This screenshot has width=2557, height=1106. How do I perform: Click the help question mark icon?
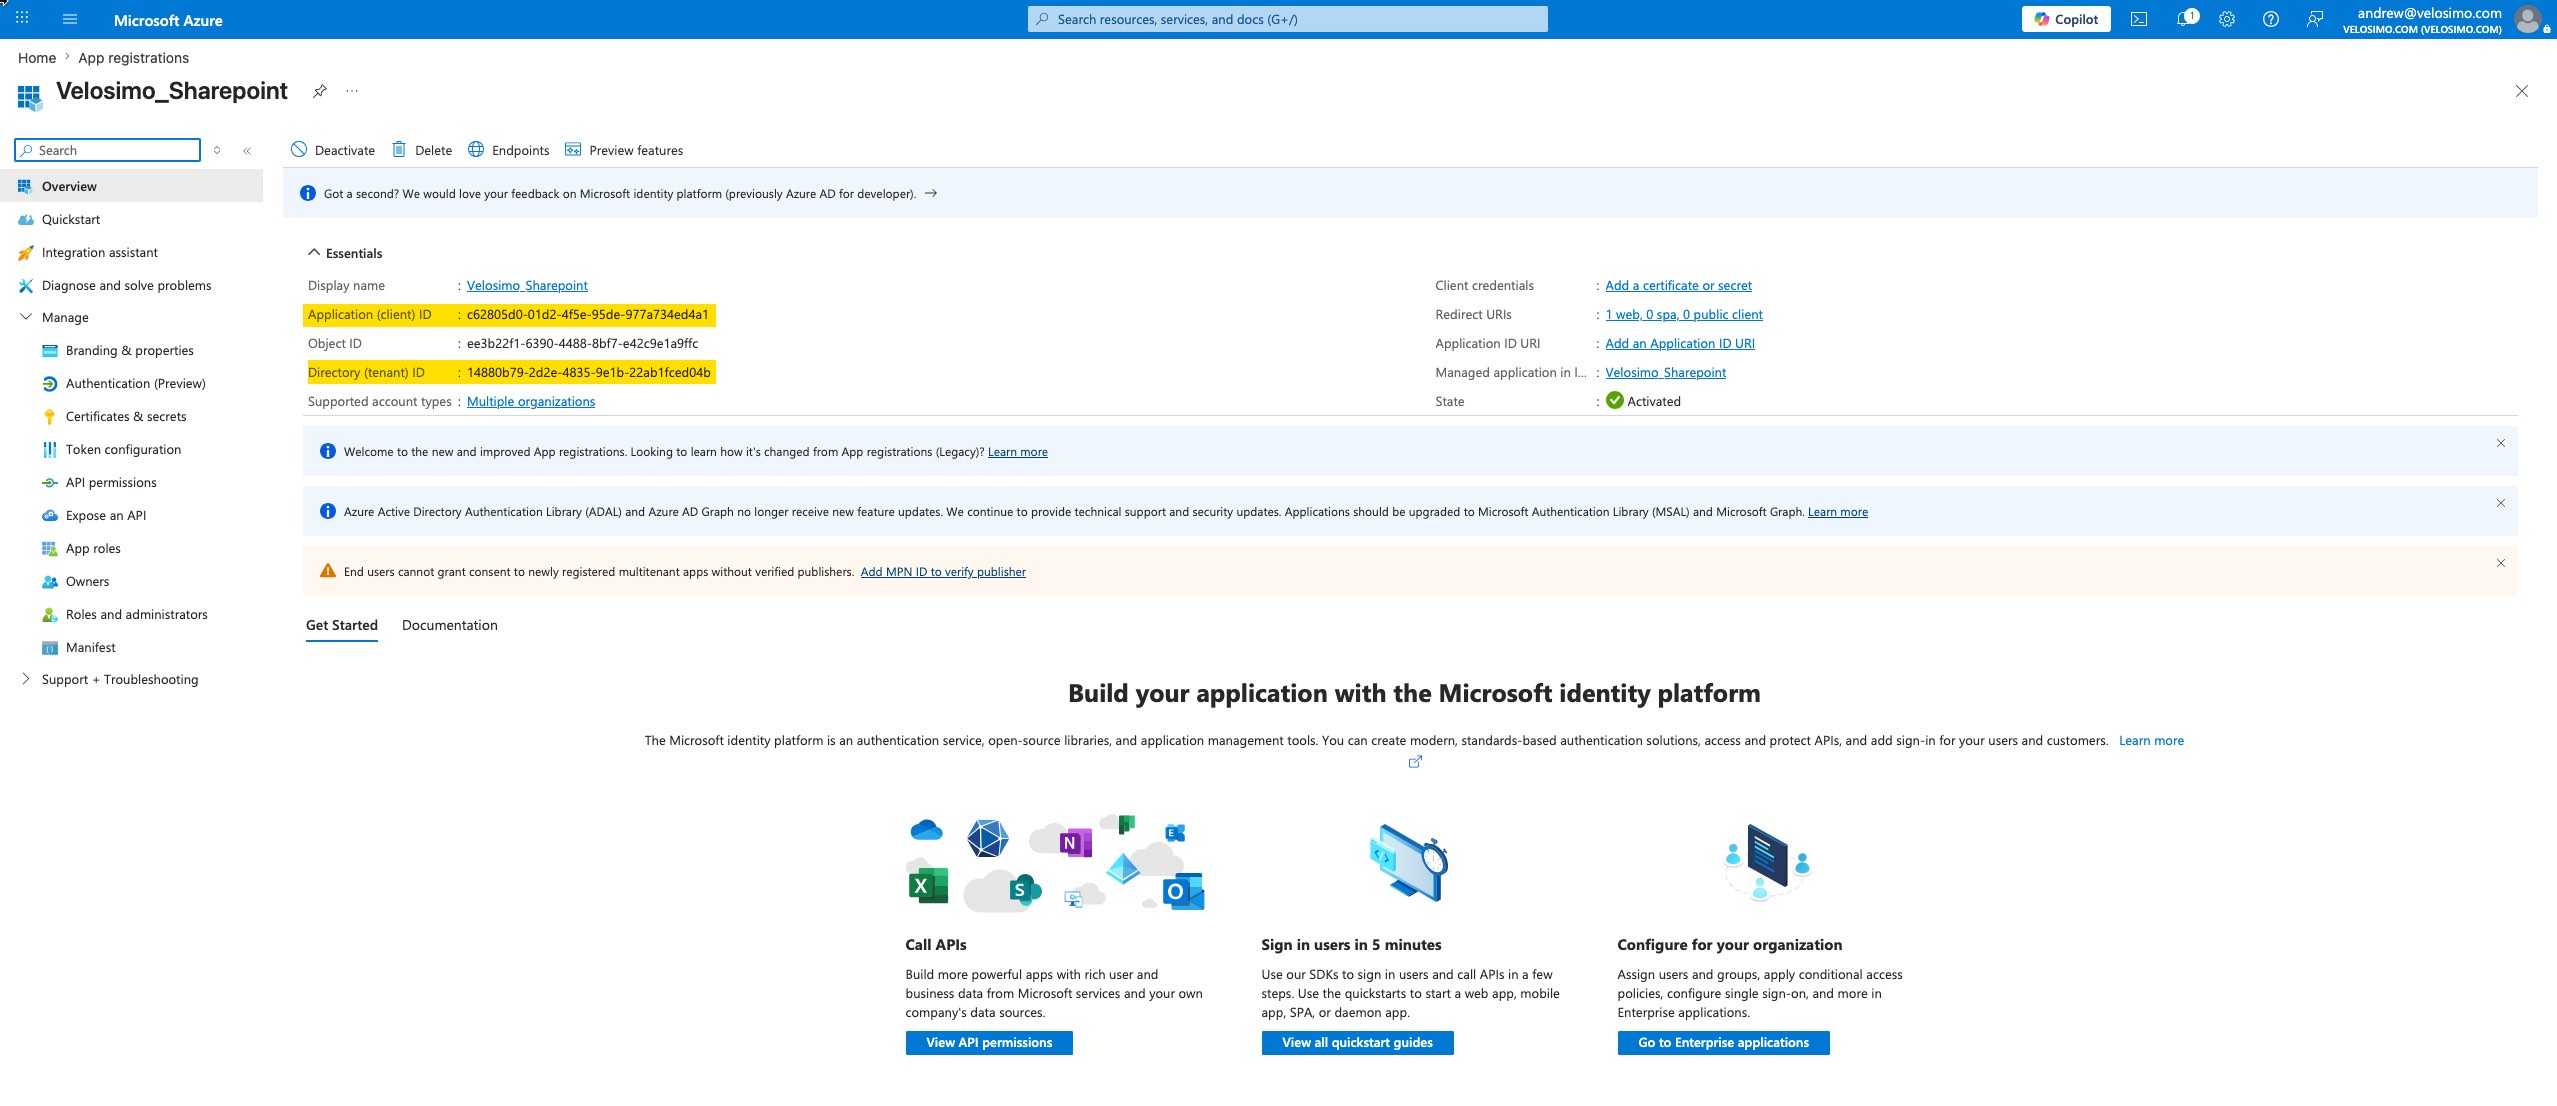[x=2271, y=19]
